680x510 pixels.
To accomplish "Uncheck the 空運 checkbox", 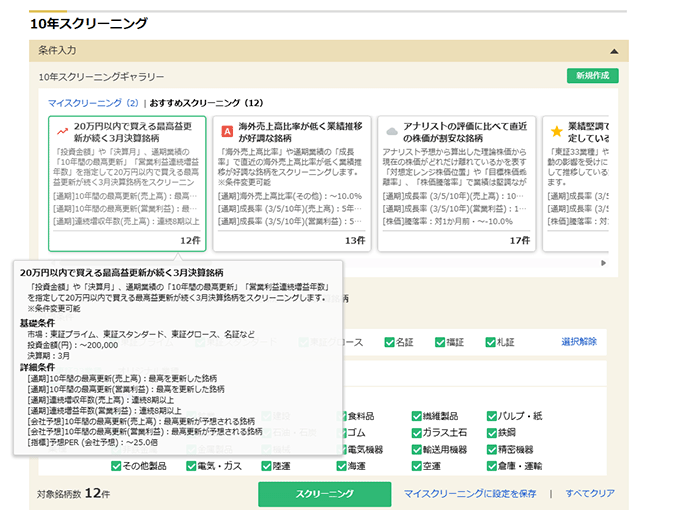I will tap(416, 466).
